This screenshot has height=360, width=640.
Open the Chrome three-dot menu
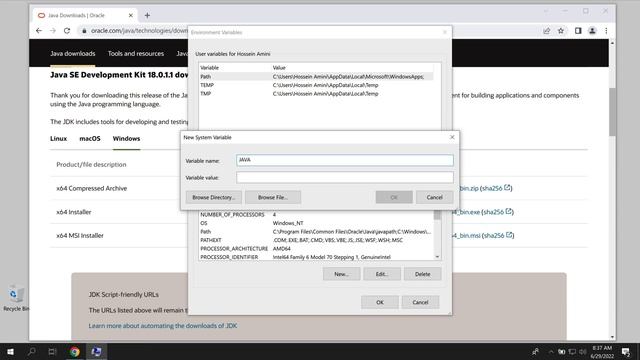click(x=606, y=31)
